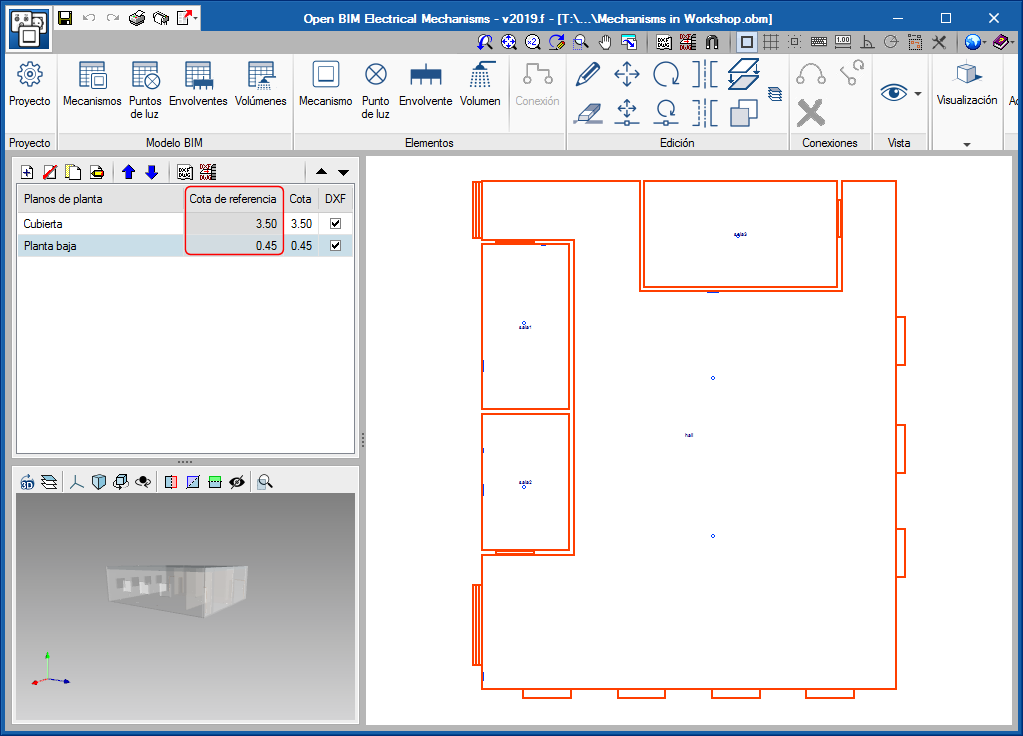Click the black down triangle above table
The height and width of the screenshot is (736, 1023).
[343, 172]
